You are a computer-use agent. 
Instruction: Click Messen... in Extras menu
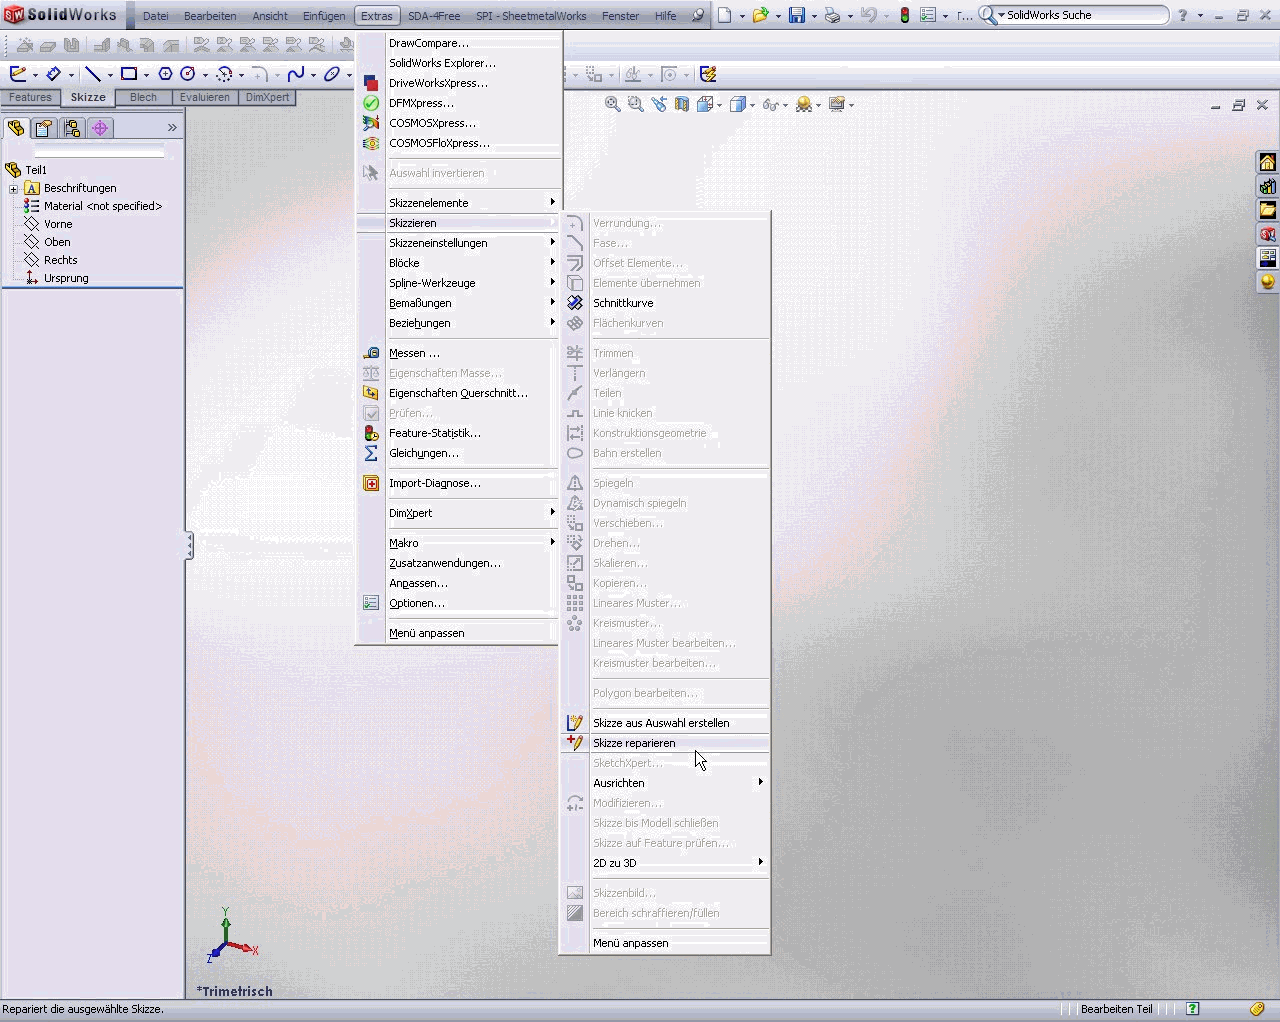pos(459,353)
